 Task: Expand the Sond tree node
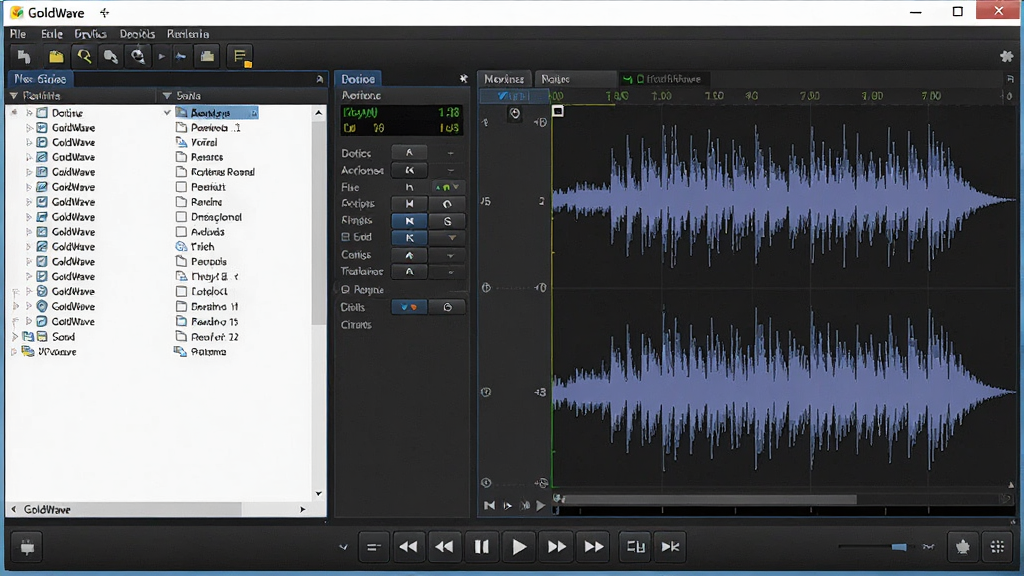pyautogui.click(x=14, y=337)
